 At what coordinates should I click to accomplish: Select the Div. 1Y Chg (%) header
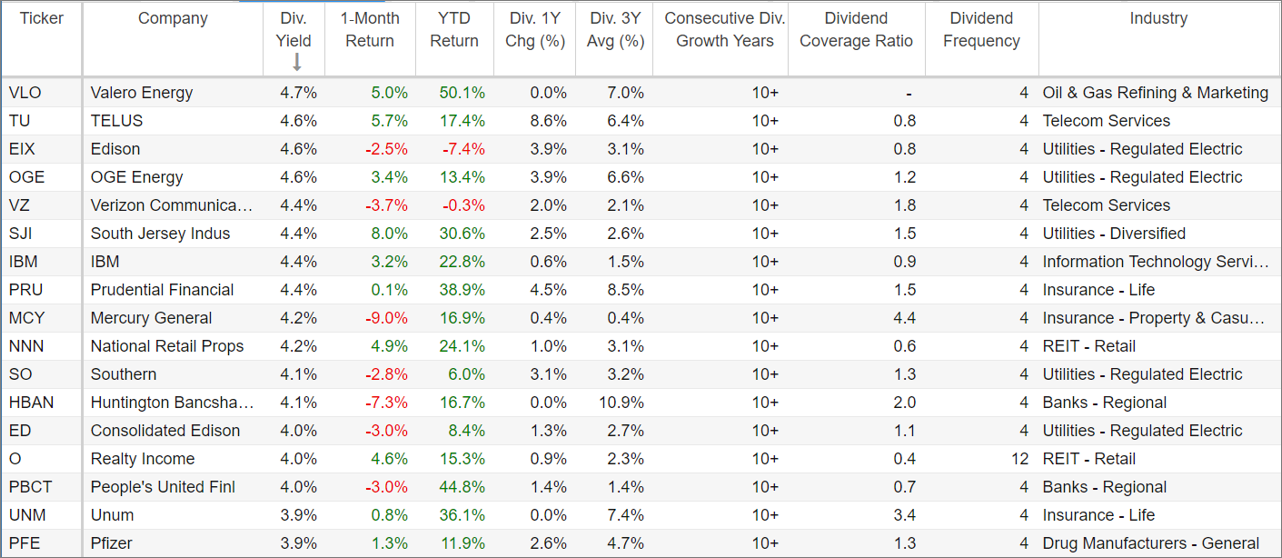[535, 30]
